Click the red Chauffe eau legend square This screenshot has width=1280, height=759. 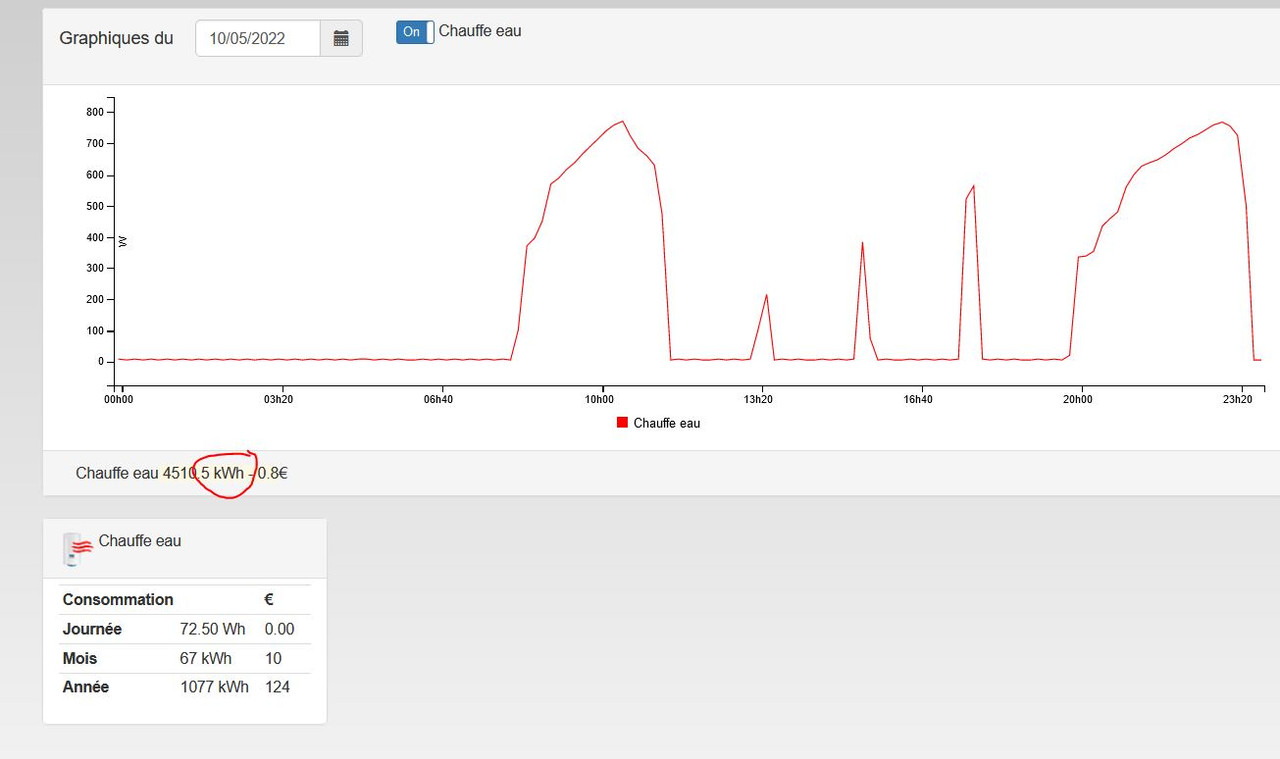(x=622, y=423)
